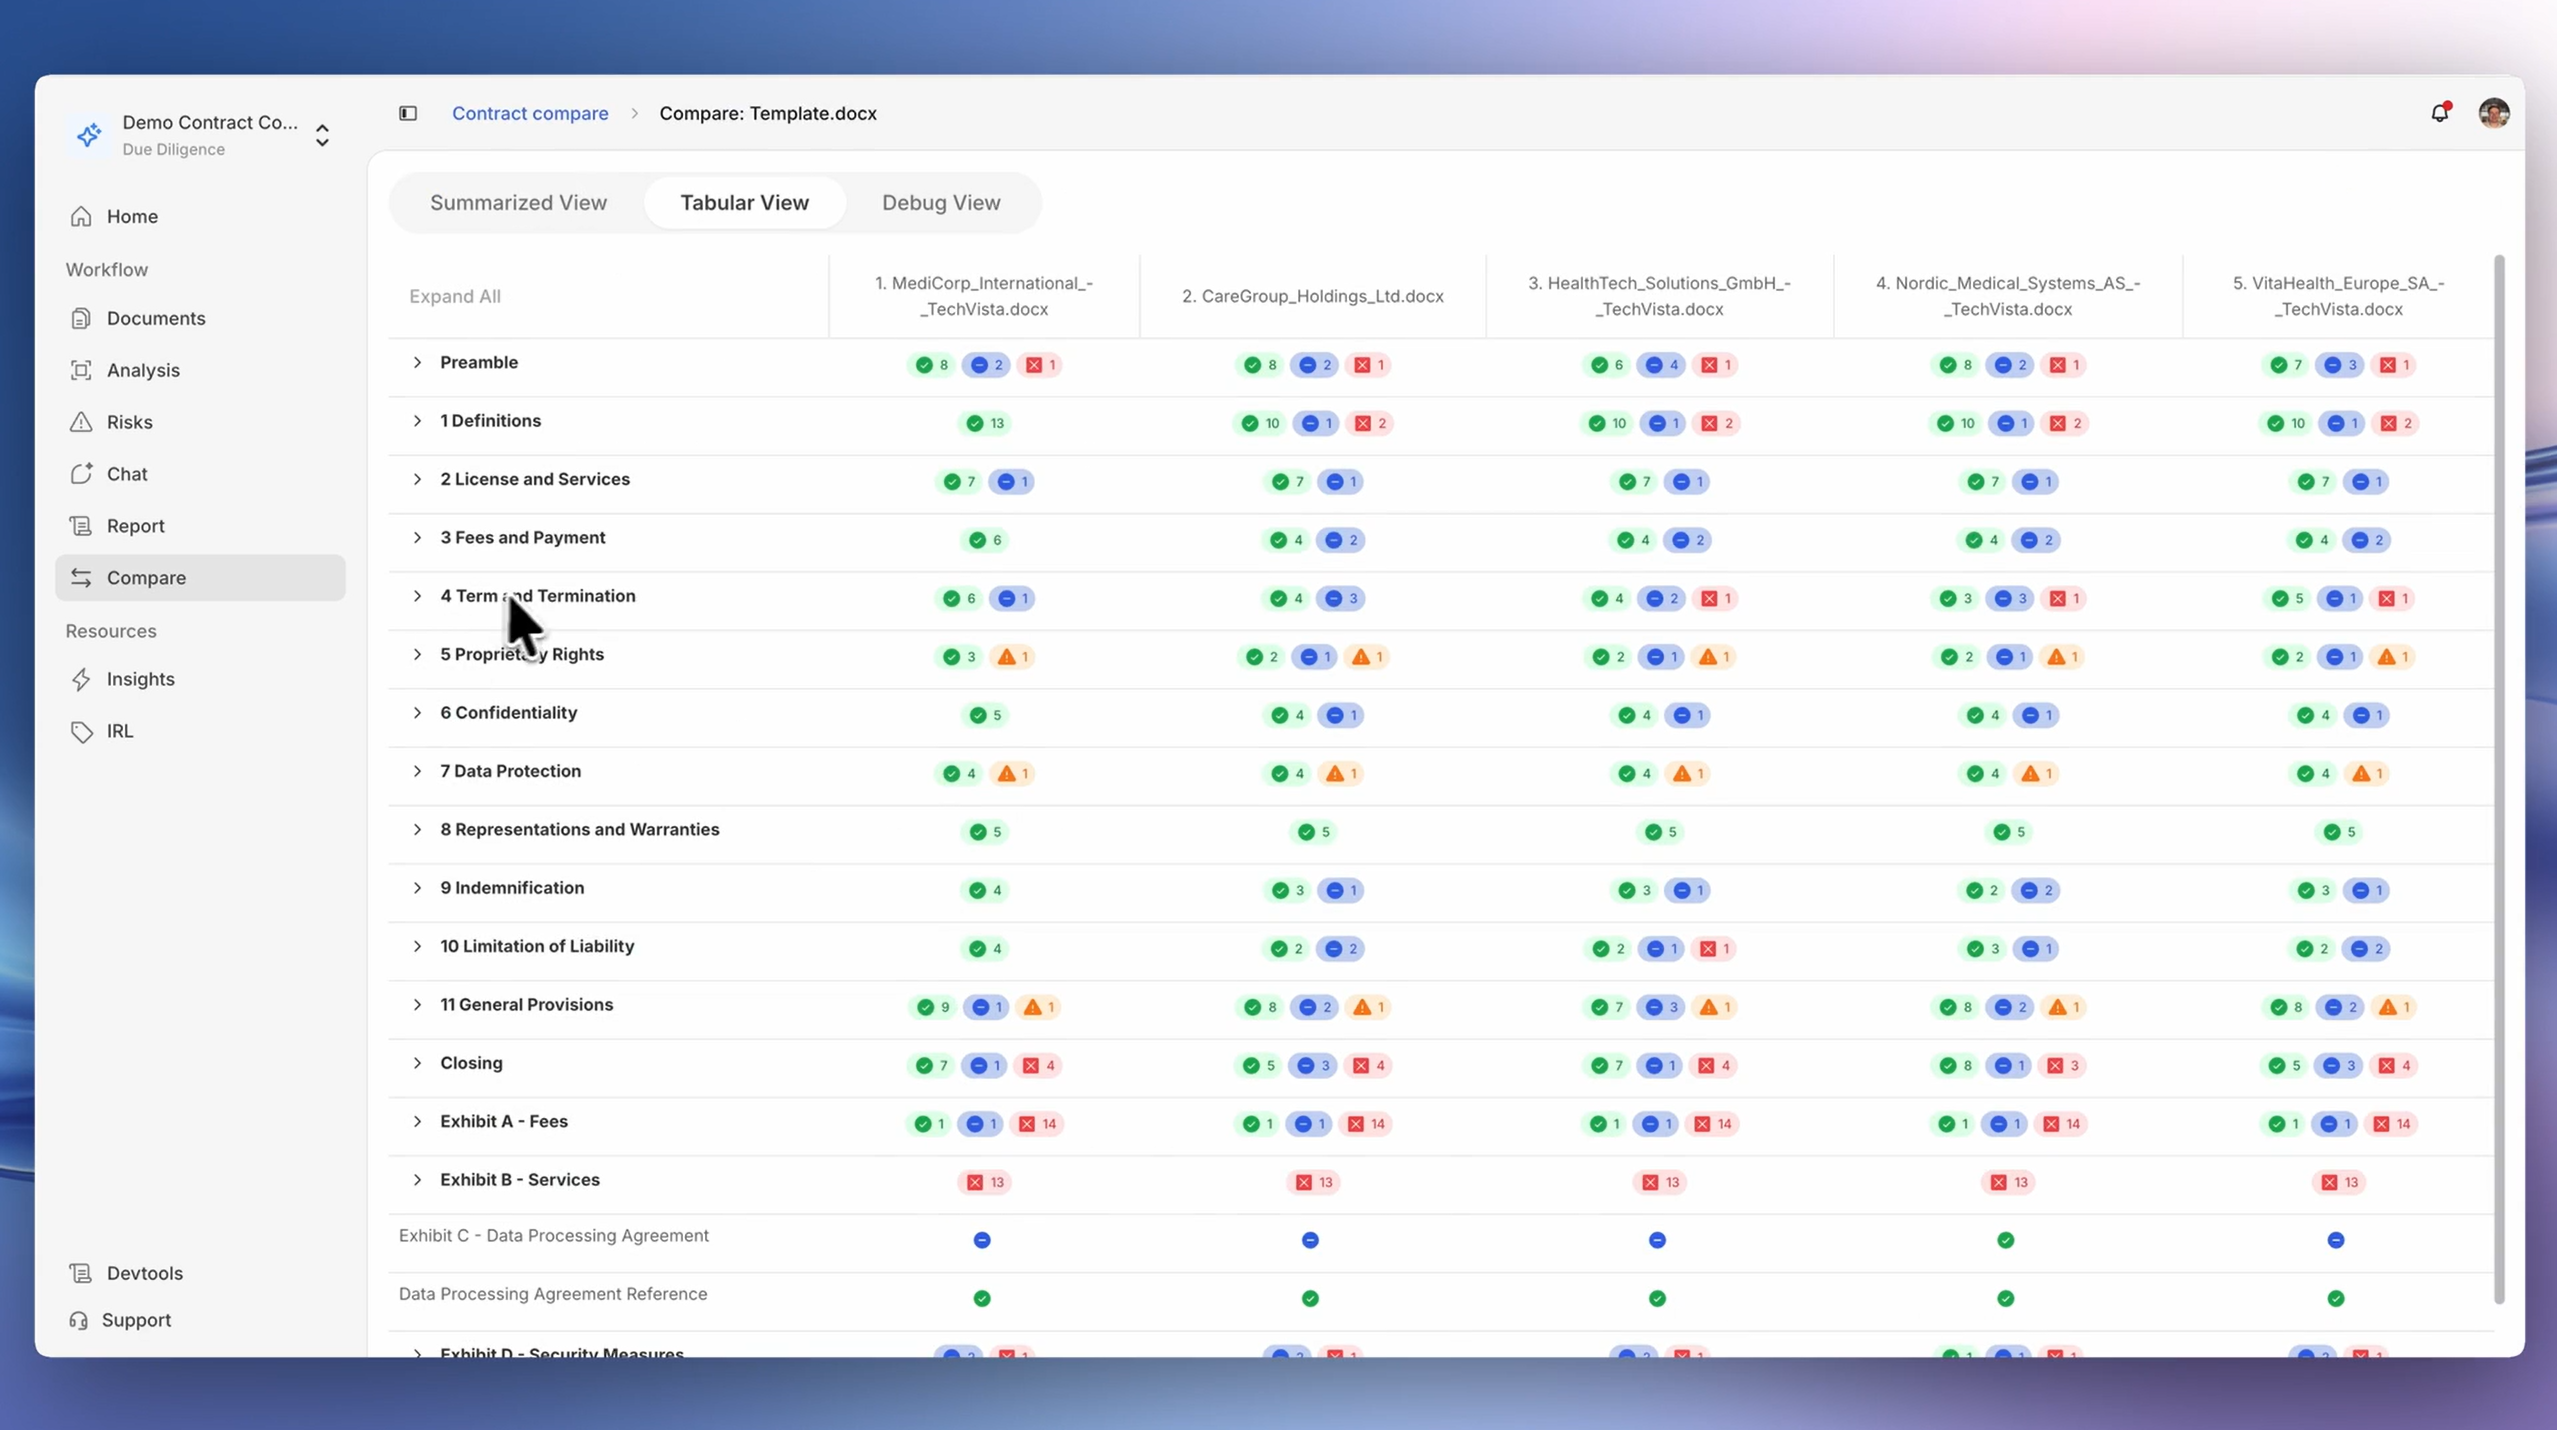Click the 10 Limitation of Liability label
Viewport: 2557px width, 1430px height.
[x=537, y=946]
